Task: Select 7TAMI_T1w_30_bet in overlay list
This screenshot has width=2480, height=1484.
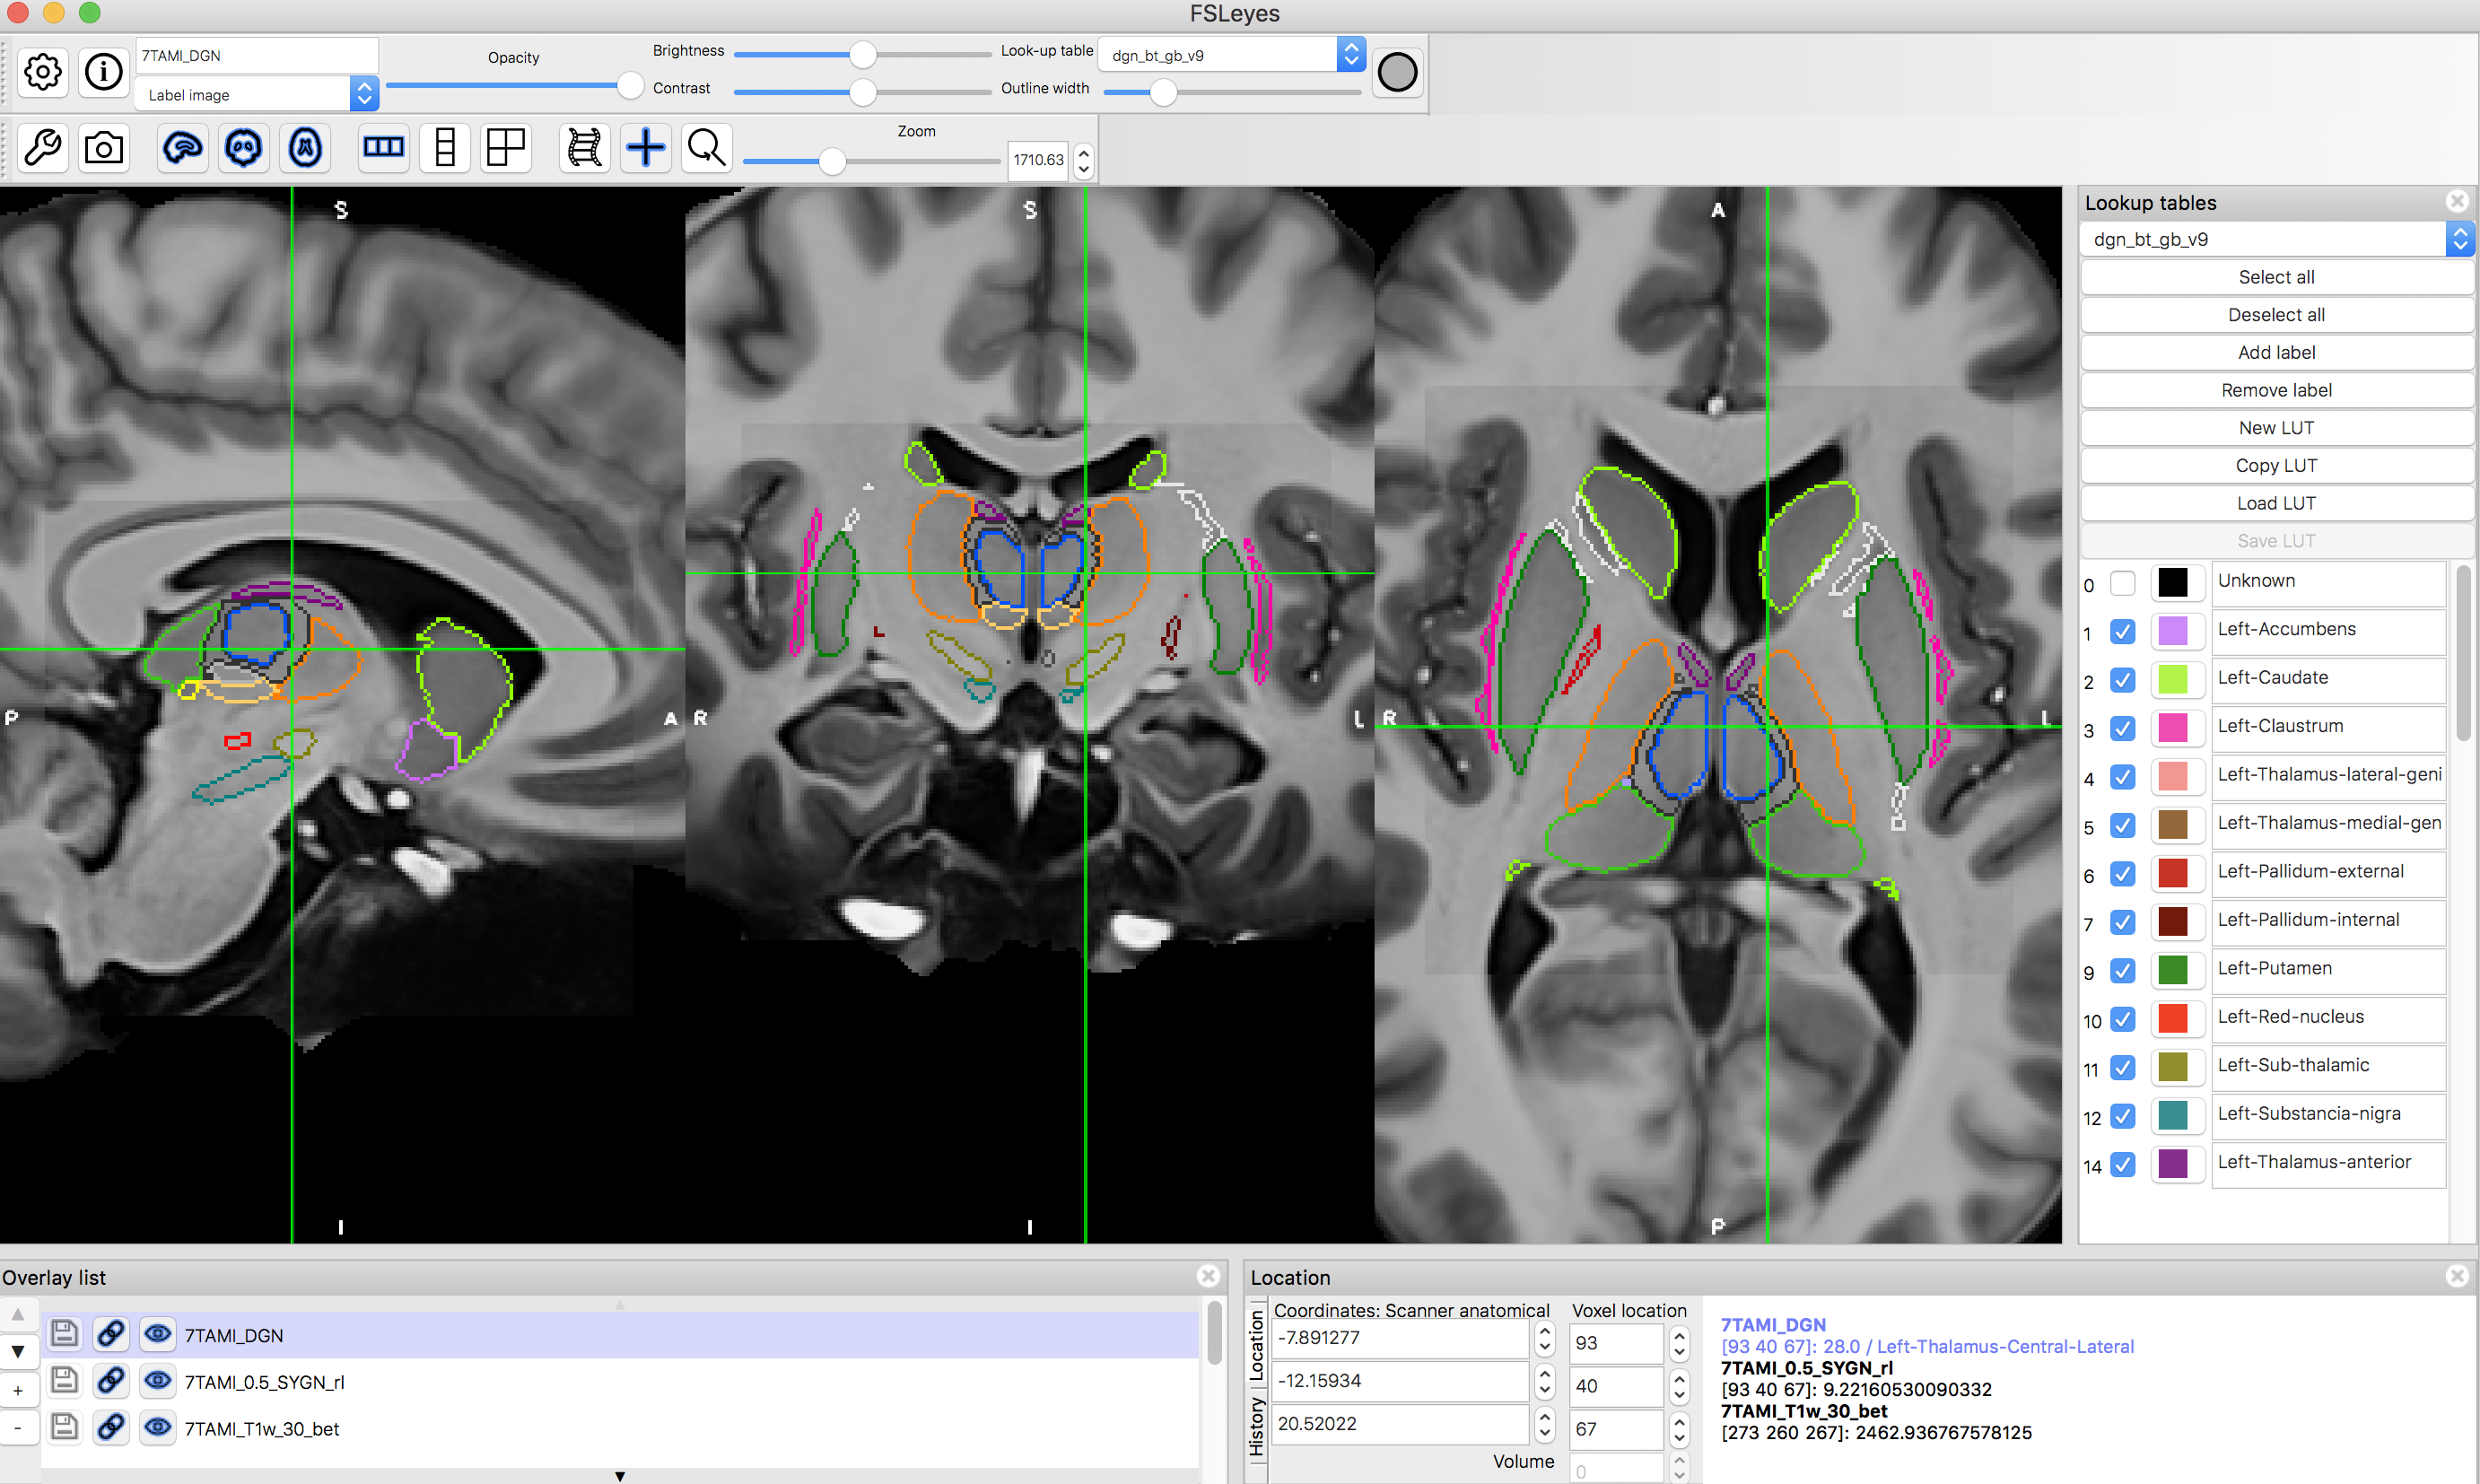Action: click(262, 1429)
